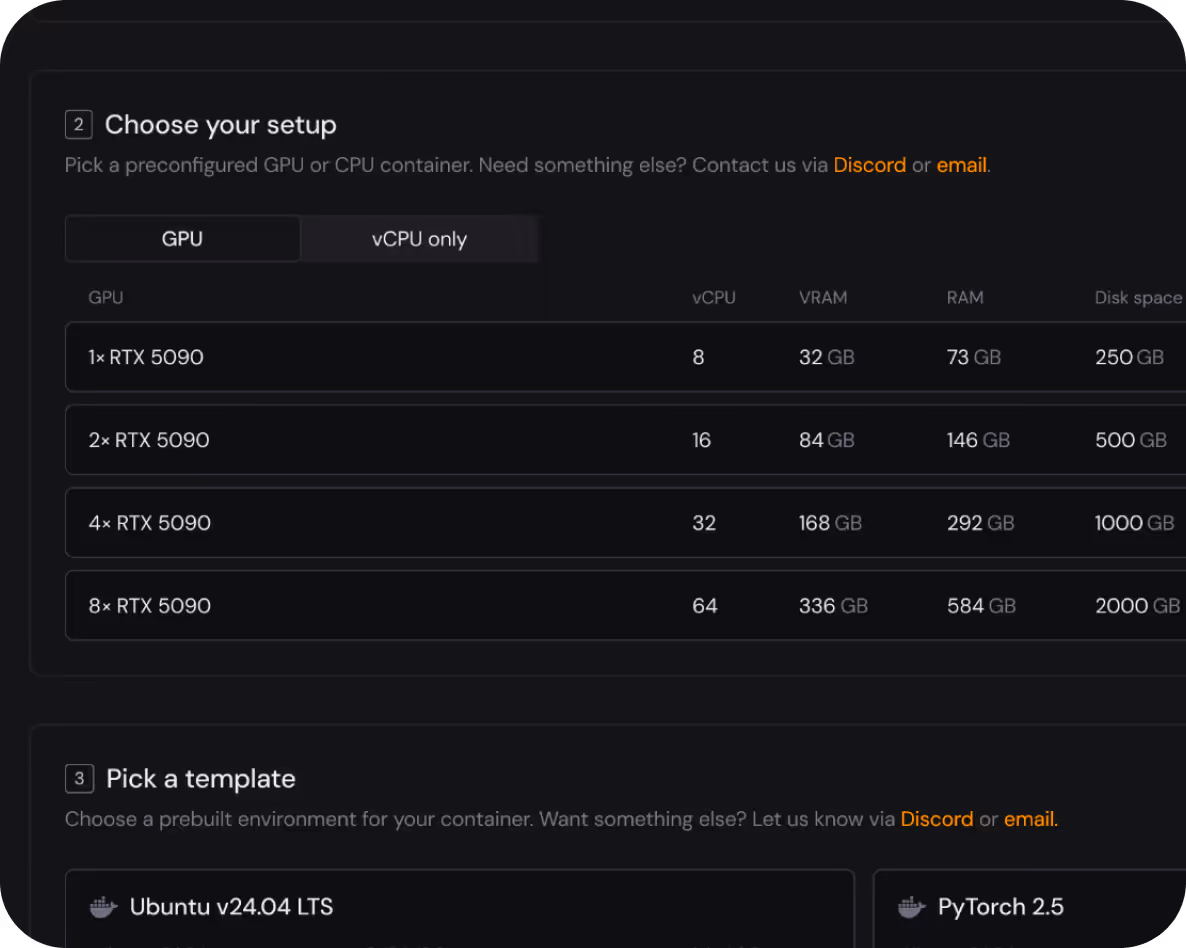Select the Ubuntu v24.04 LTS template title
The width and height of the screenshot is (1186, 948).
[231, 907]
